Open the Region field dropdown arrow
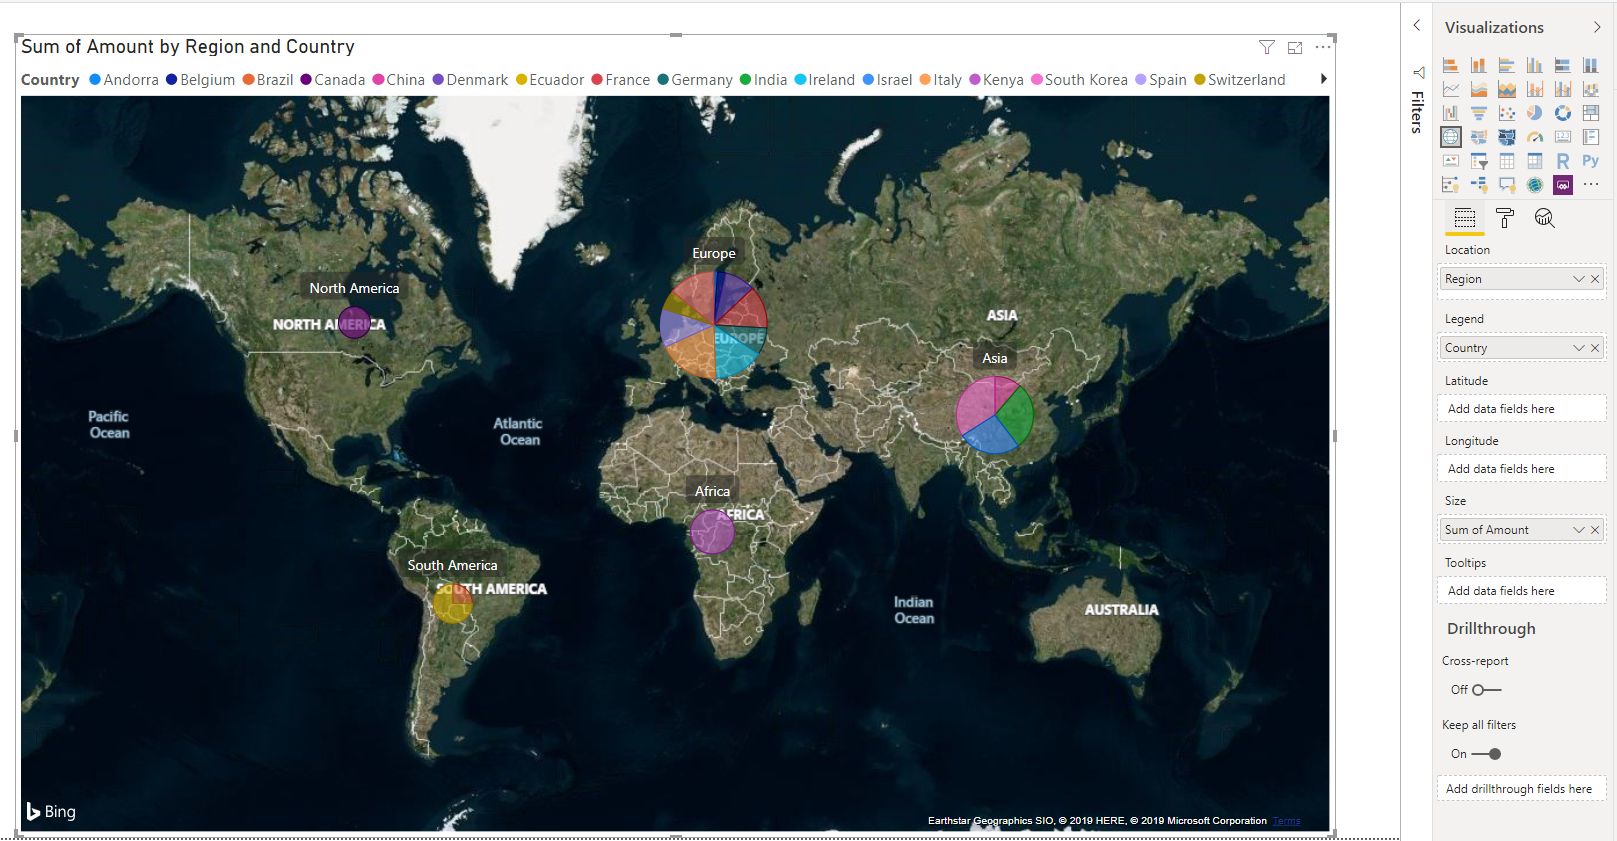 tap(1579, 279)
